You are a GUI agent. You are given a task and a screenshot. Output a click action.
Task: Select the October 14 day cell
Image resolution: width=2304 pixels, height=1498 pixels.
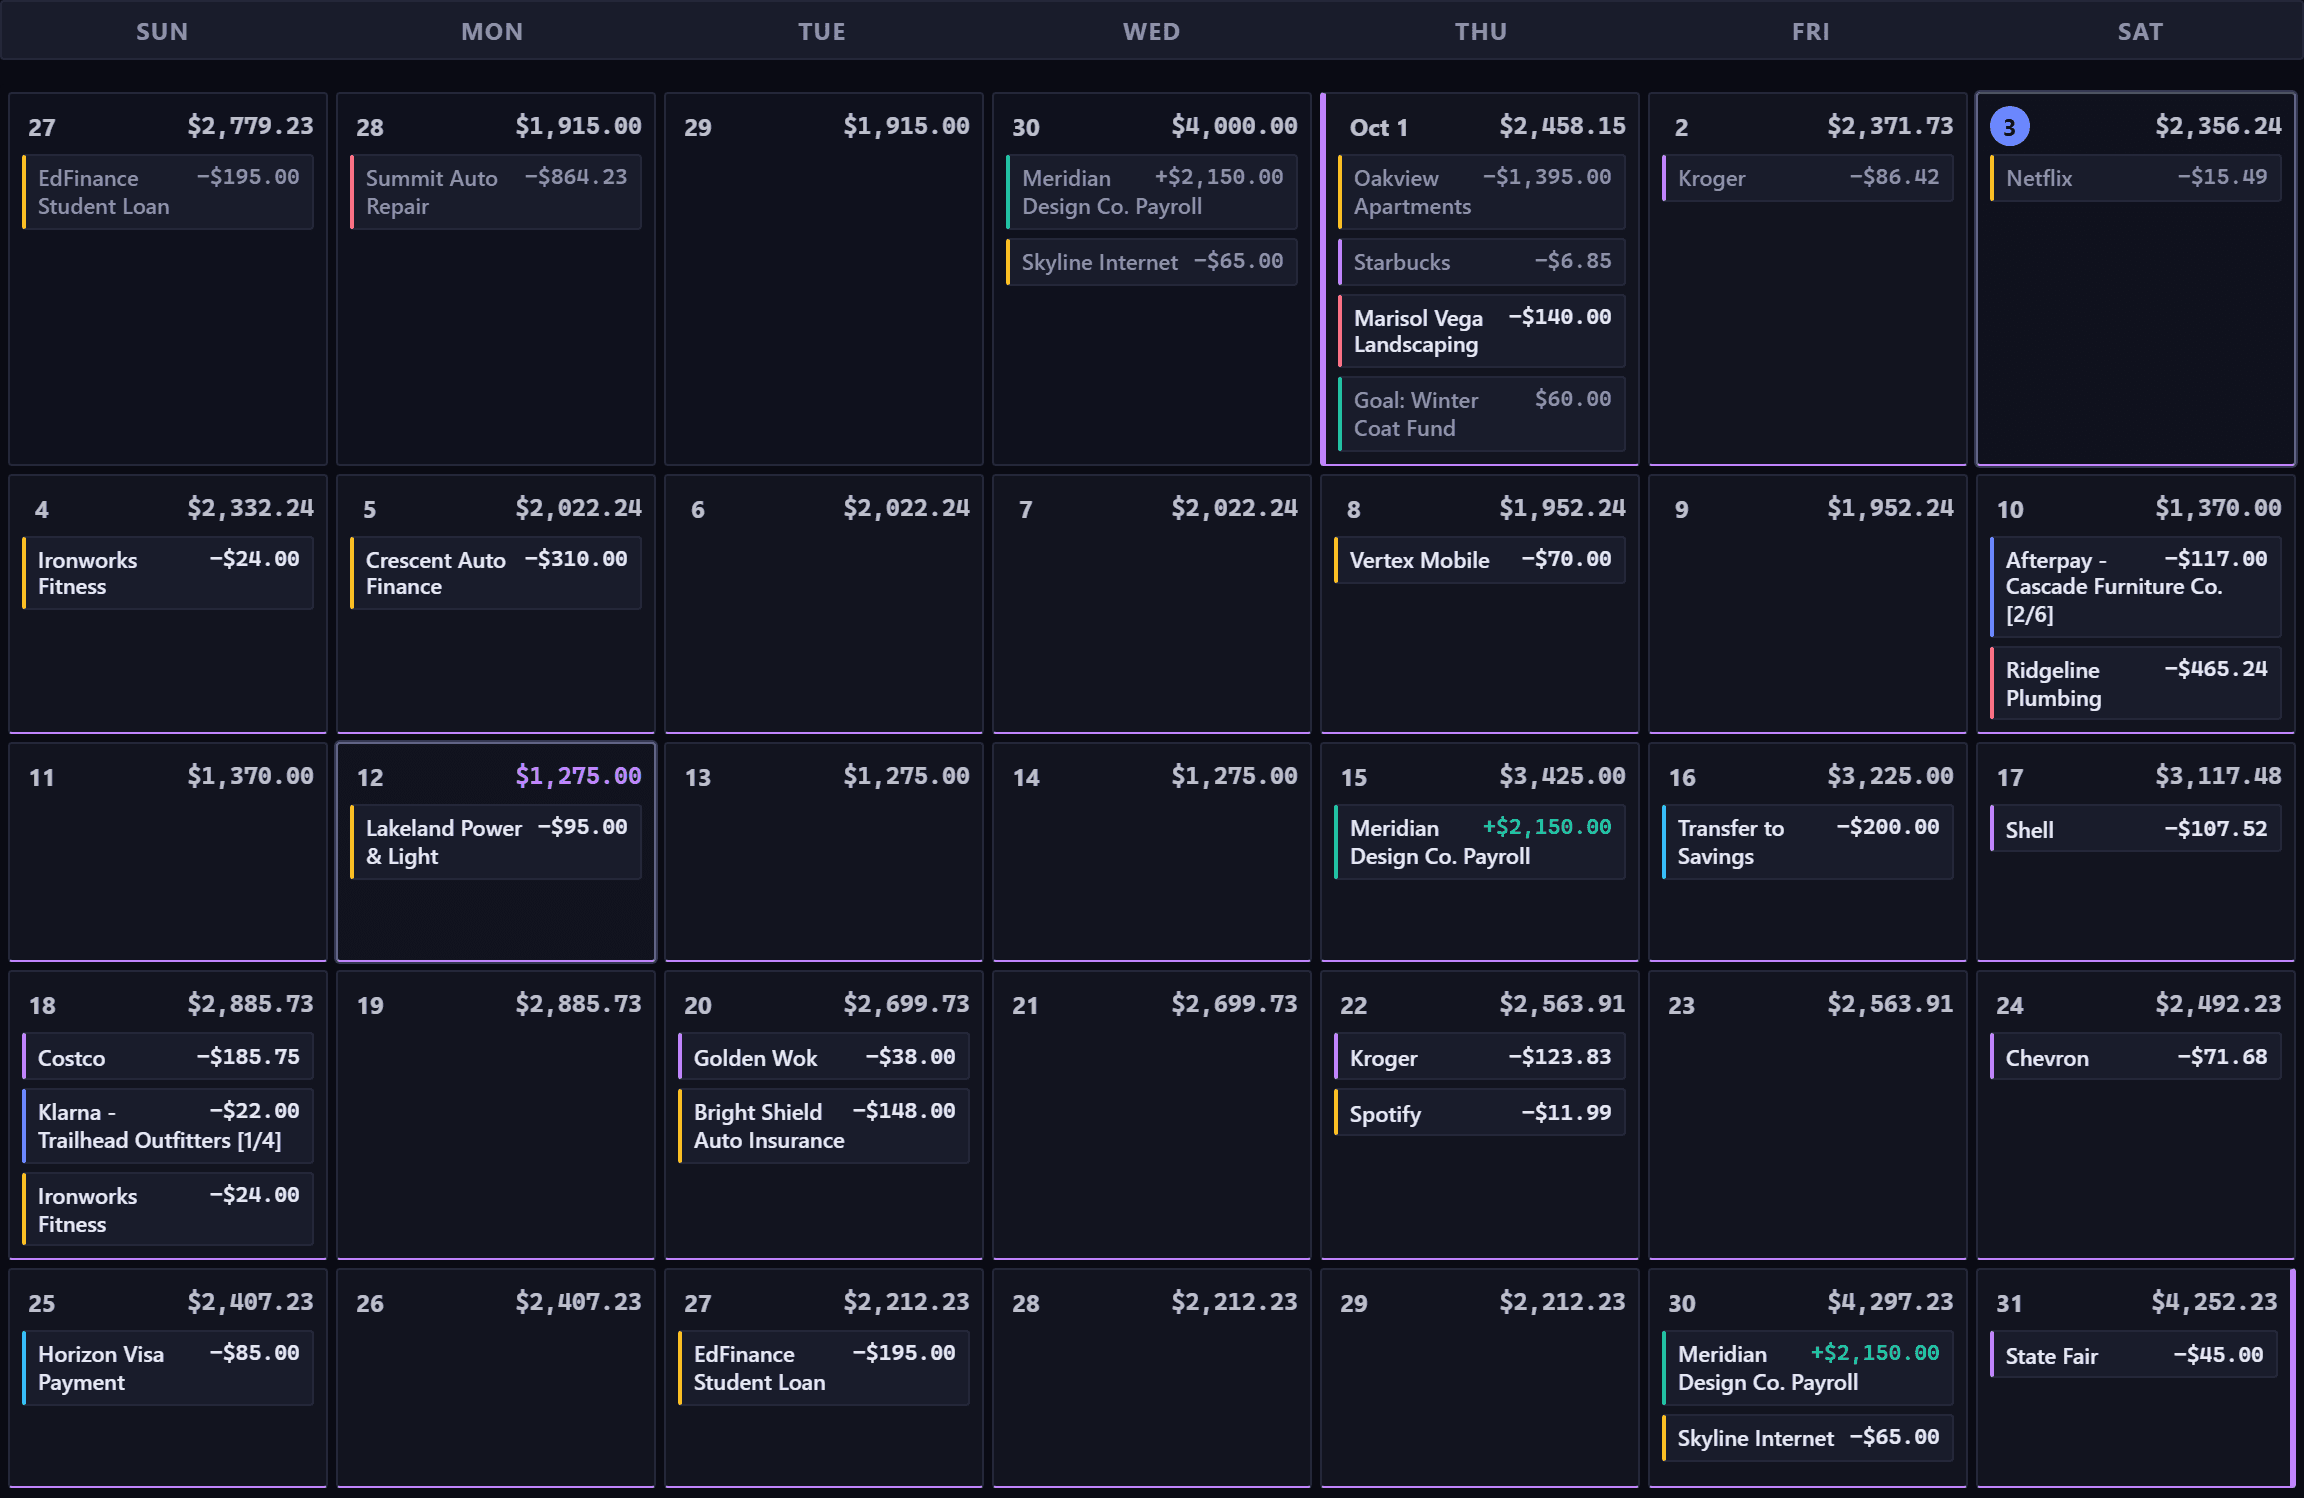point(1152,852)
